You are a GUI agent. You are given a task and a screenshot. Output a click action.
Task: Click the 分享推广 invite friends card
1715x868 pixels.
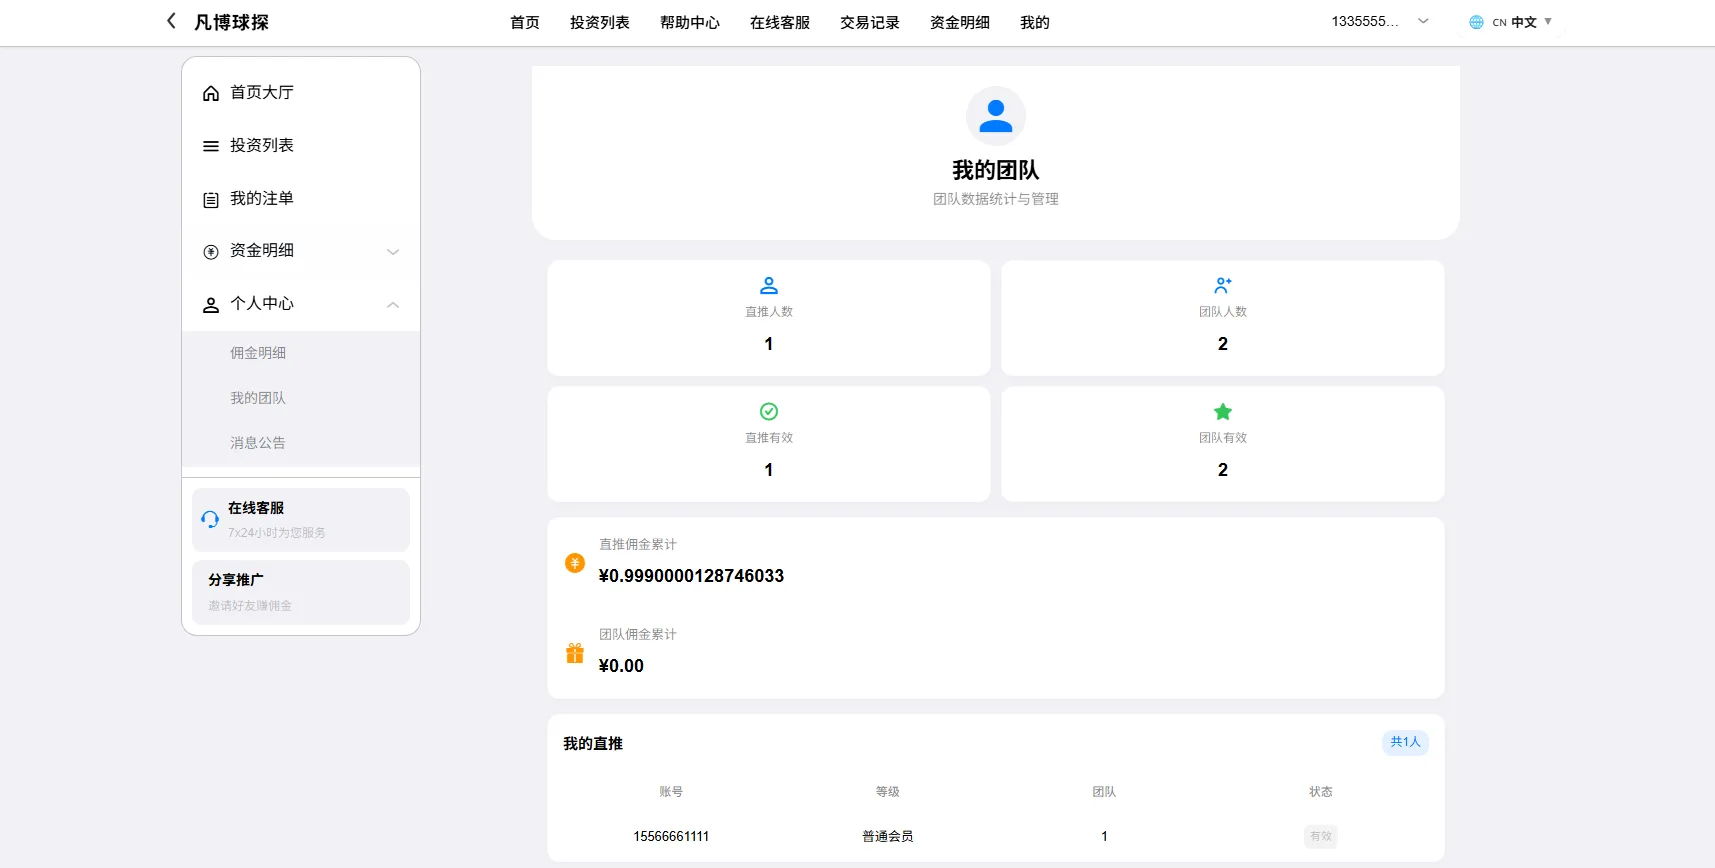(x=301, y=592)
